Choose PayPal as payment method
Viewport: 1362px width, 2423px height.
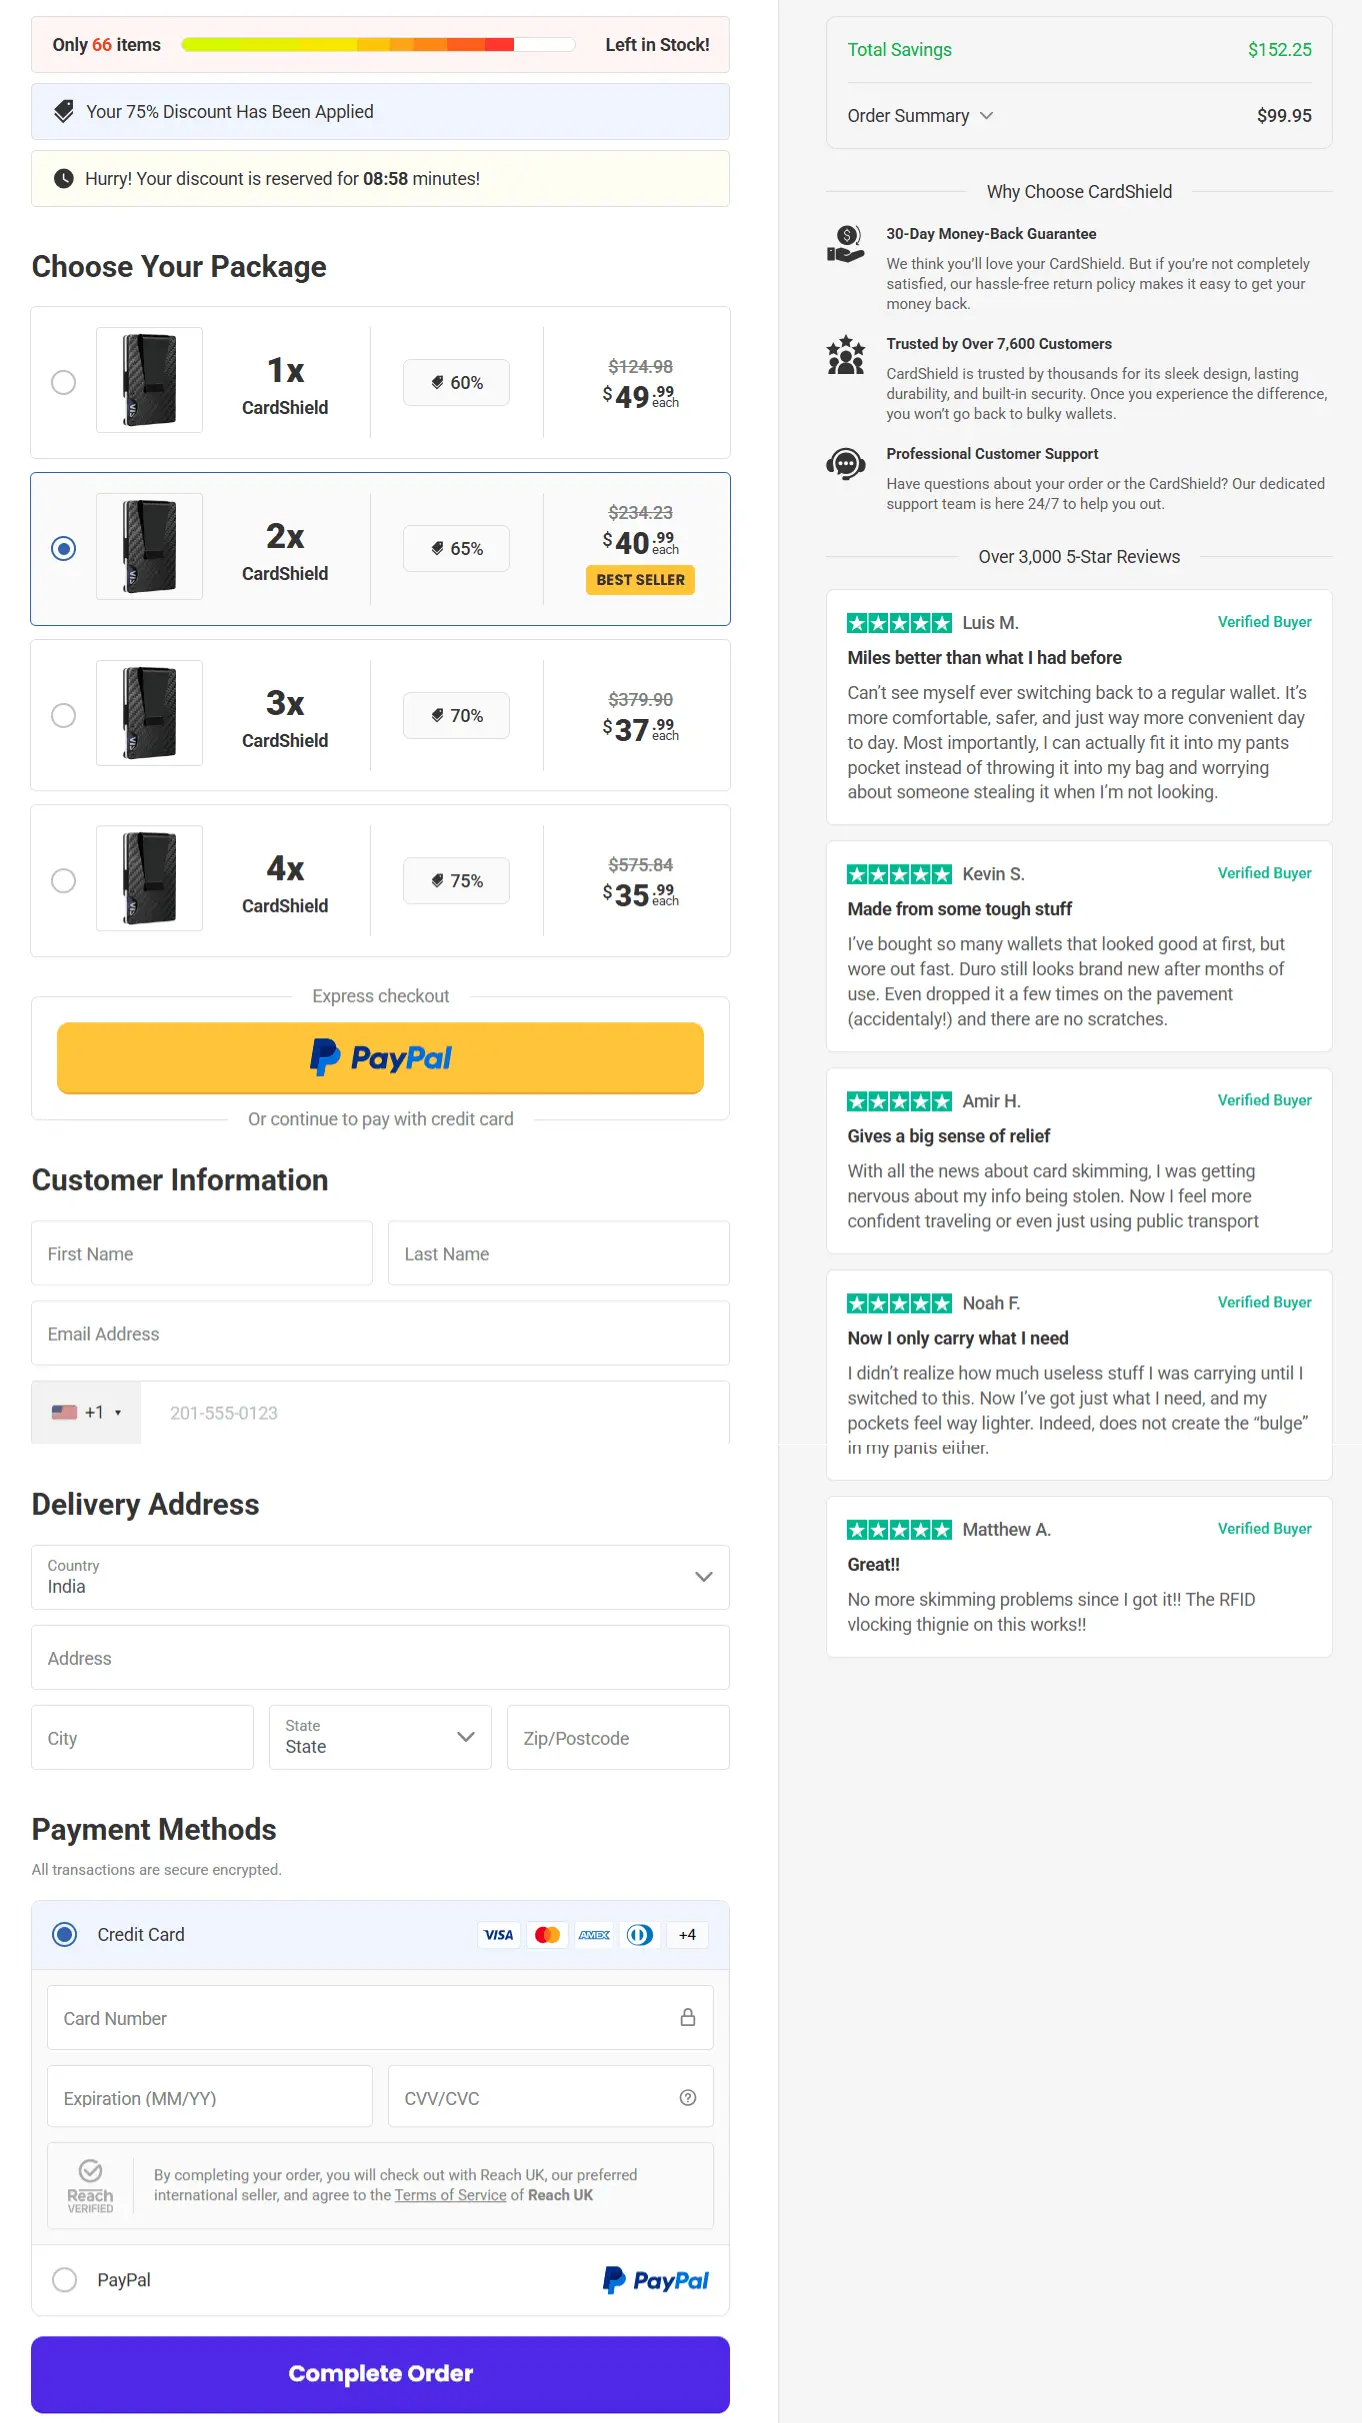tap(64, 2279)
